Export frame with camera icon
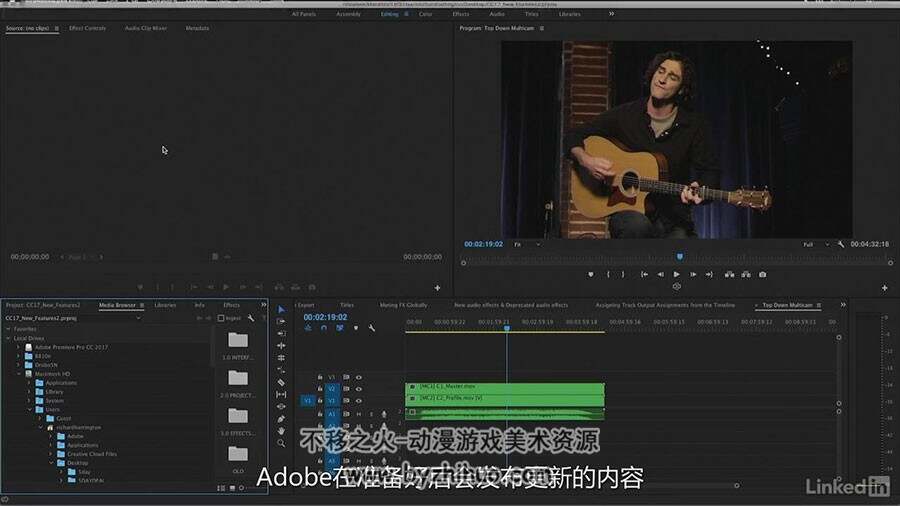The height and width of the screenshot is (506, 900). (x=762, y=274)
